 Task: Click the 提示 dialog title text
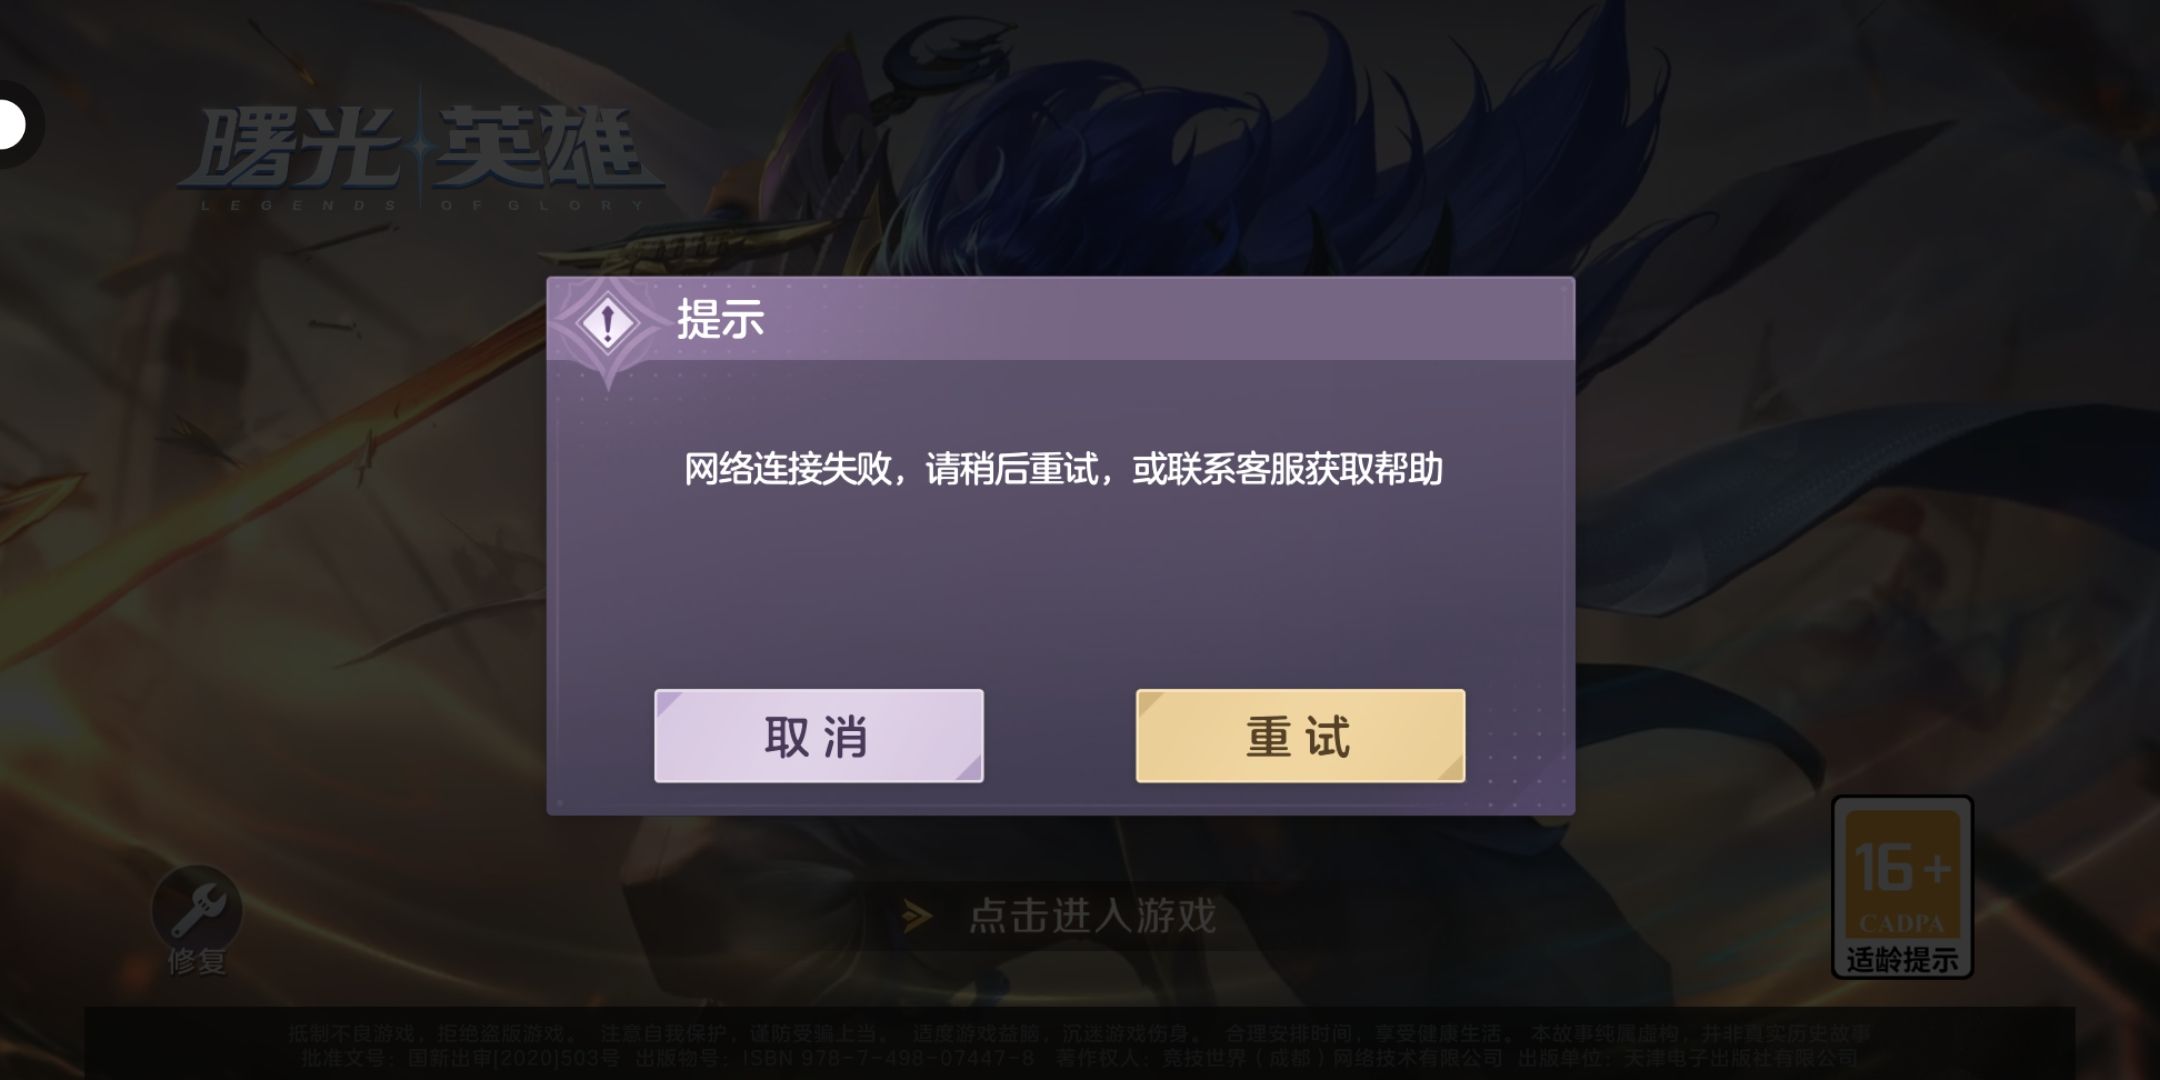(x=720, y=320)
